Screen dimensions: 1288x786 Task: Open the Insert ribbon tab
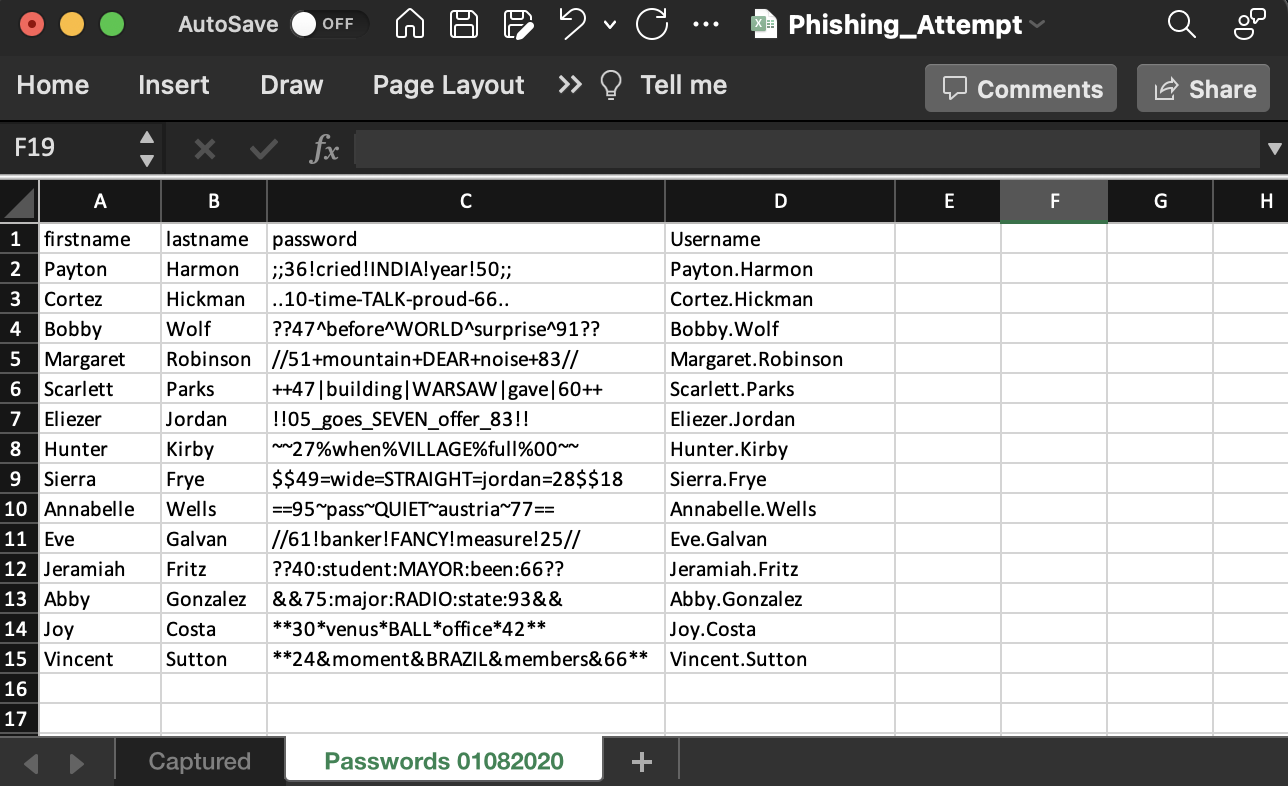[x=174, y=86]
